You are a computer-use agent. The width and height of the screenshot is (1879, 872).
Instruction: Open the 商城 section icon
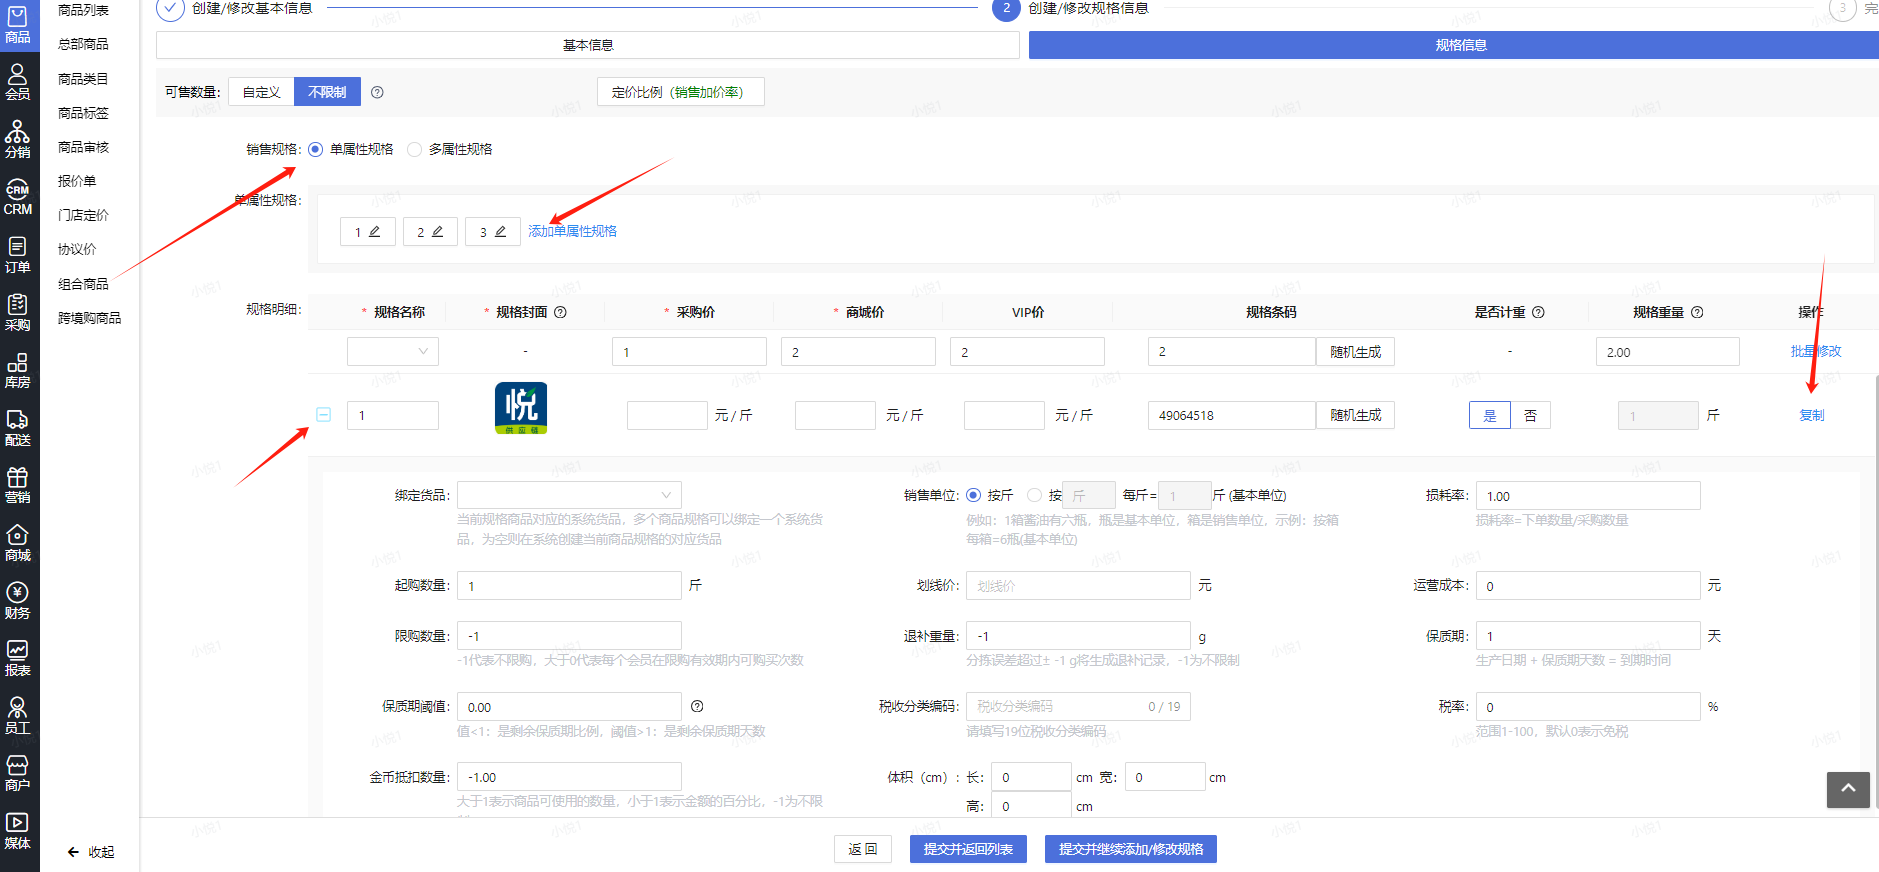[x=18, y=544]
